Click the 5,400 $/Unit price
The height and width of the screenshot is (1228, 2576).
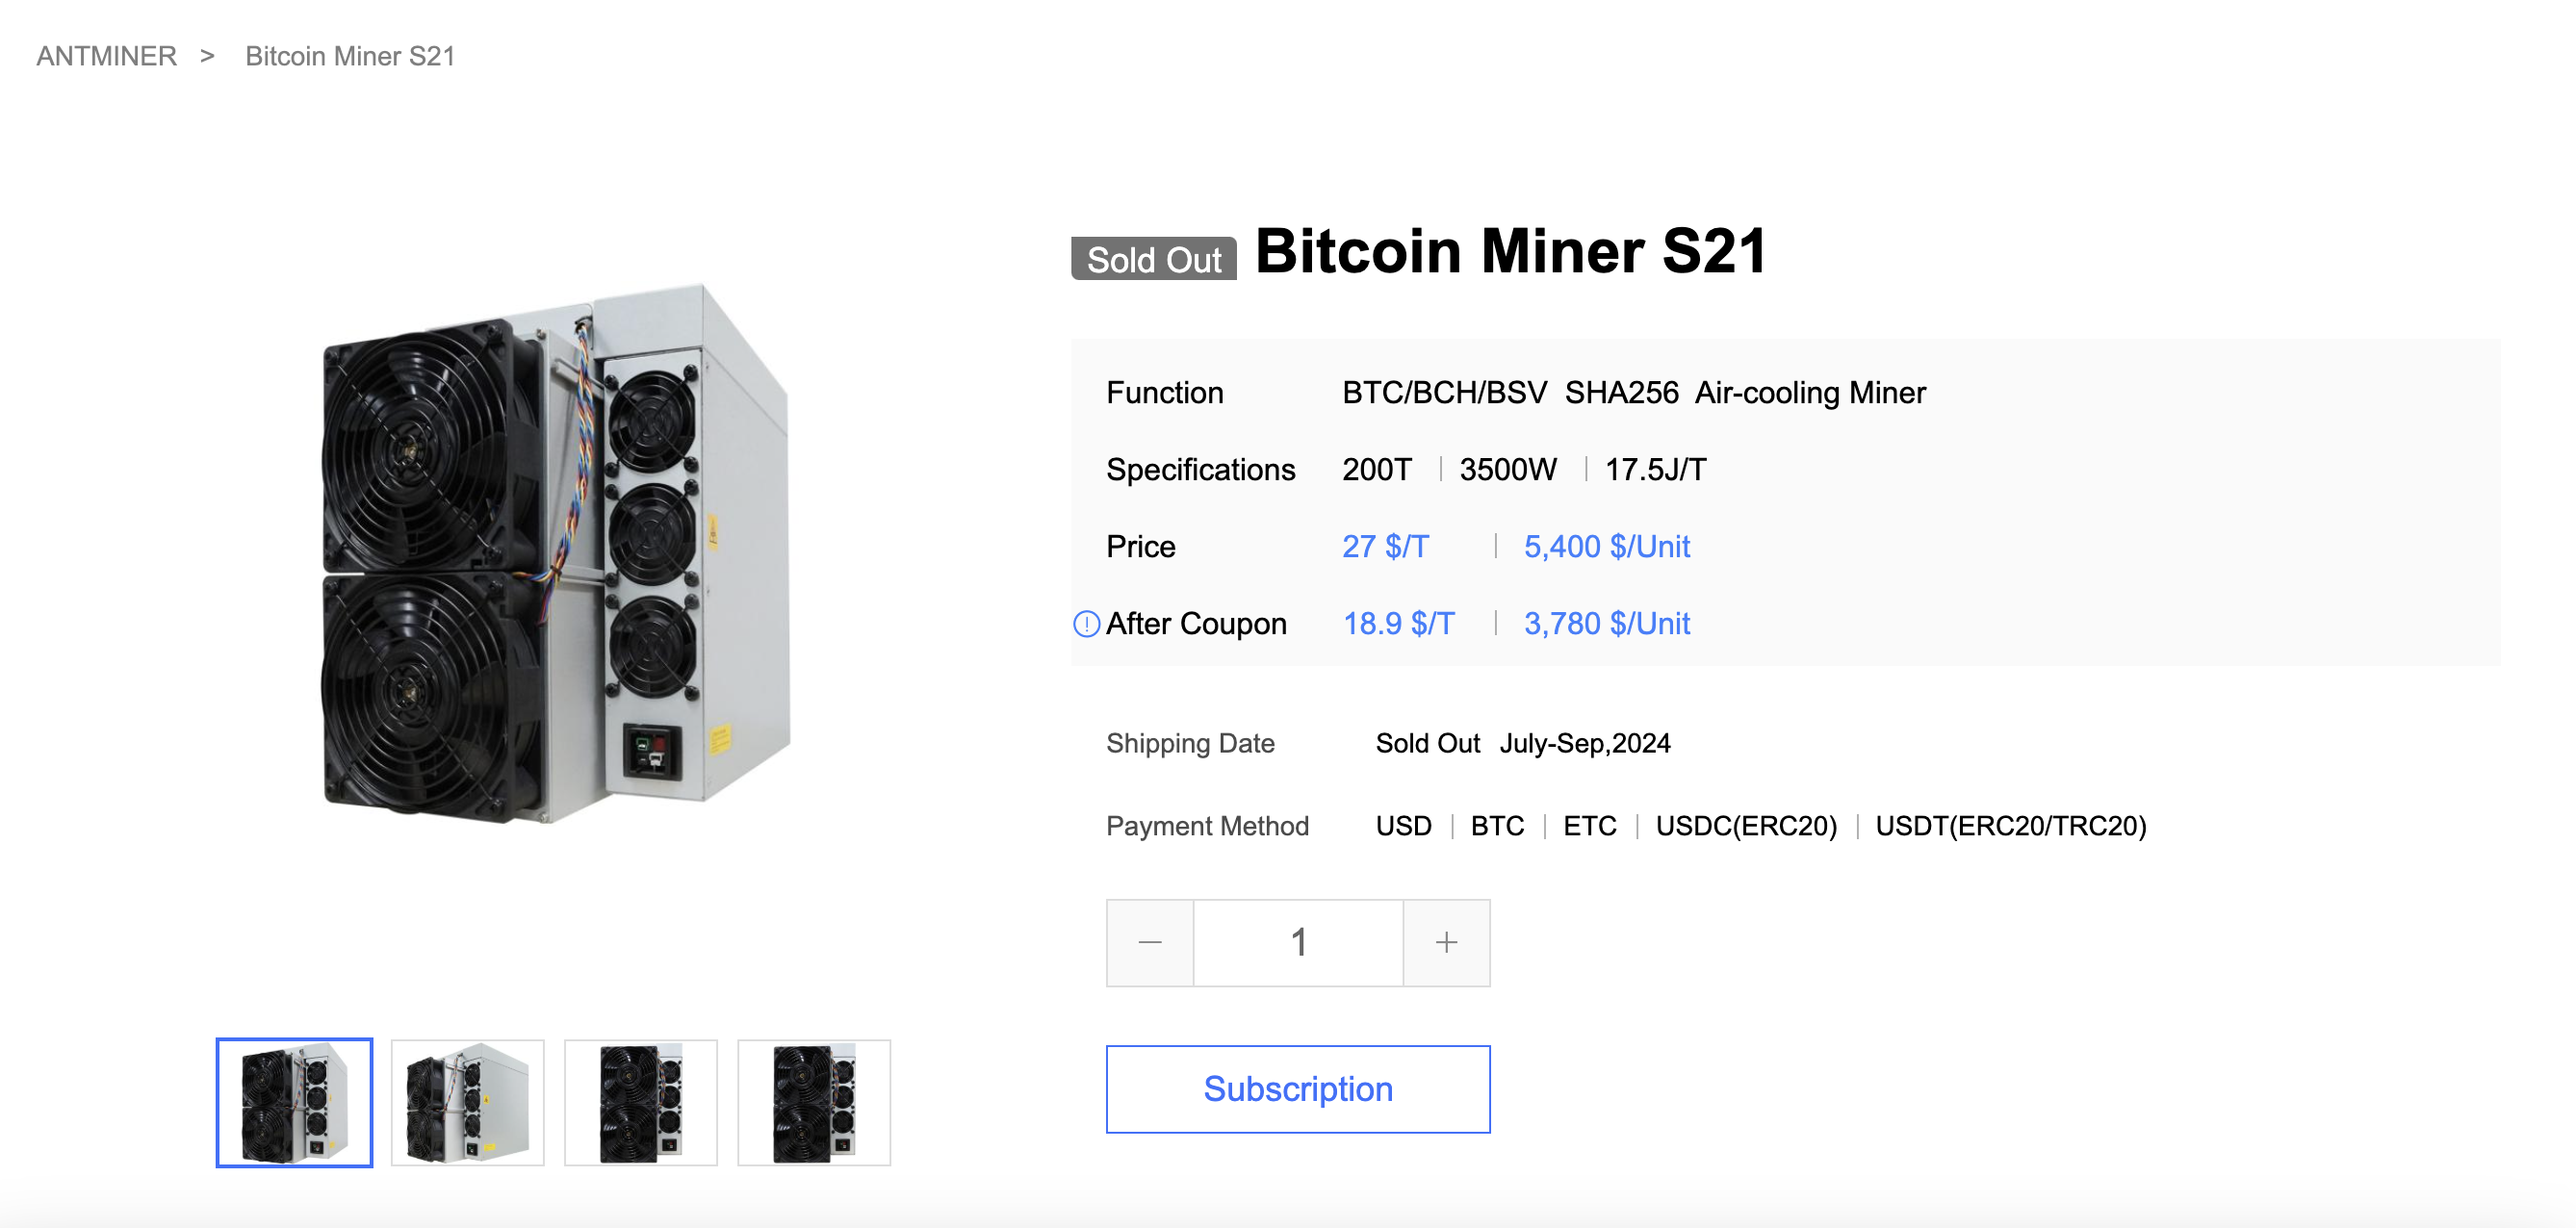point(1606,547)
